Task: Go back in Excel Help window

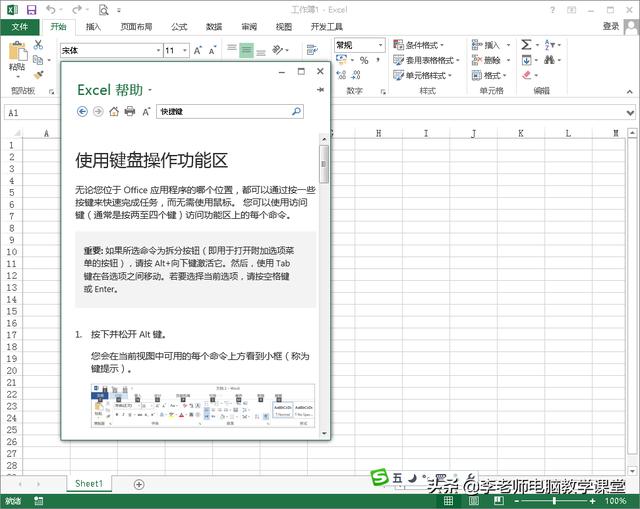Action: [82, 111]
